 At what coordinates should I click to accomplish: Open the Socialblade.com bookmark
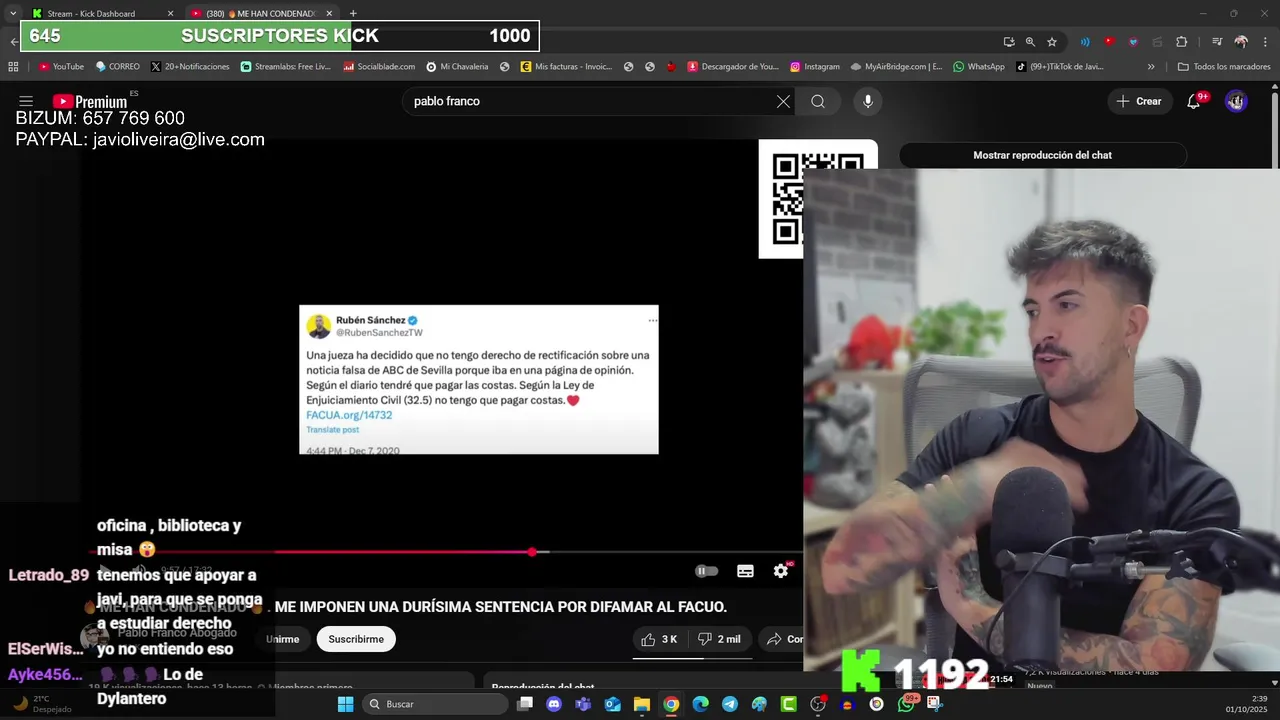tap(378, 67)
